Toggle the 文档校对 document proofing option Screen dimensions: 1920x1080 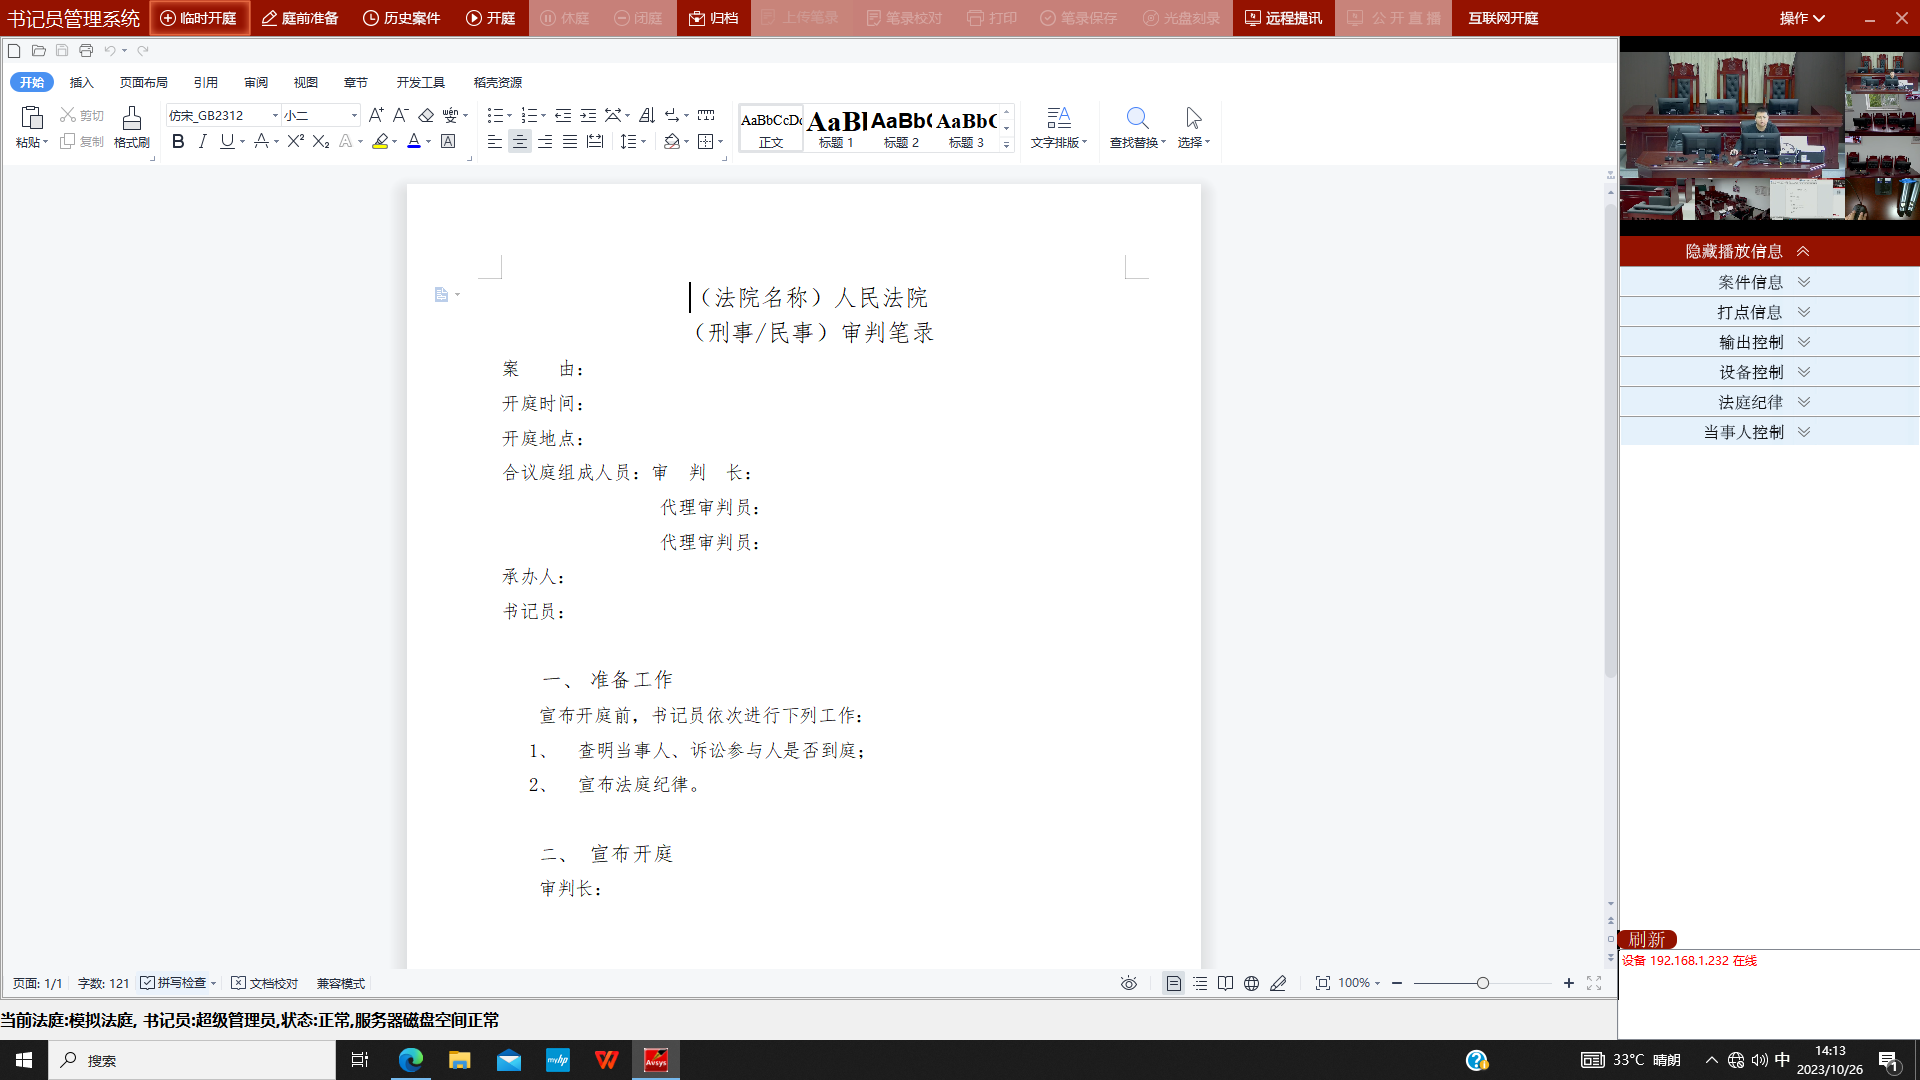click(264, 983)
